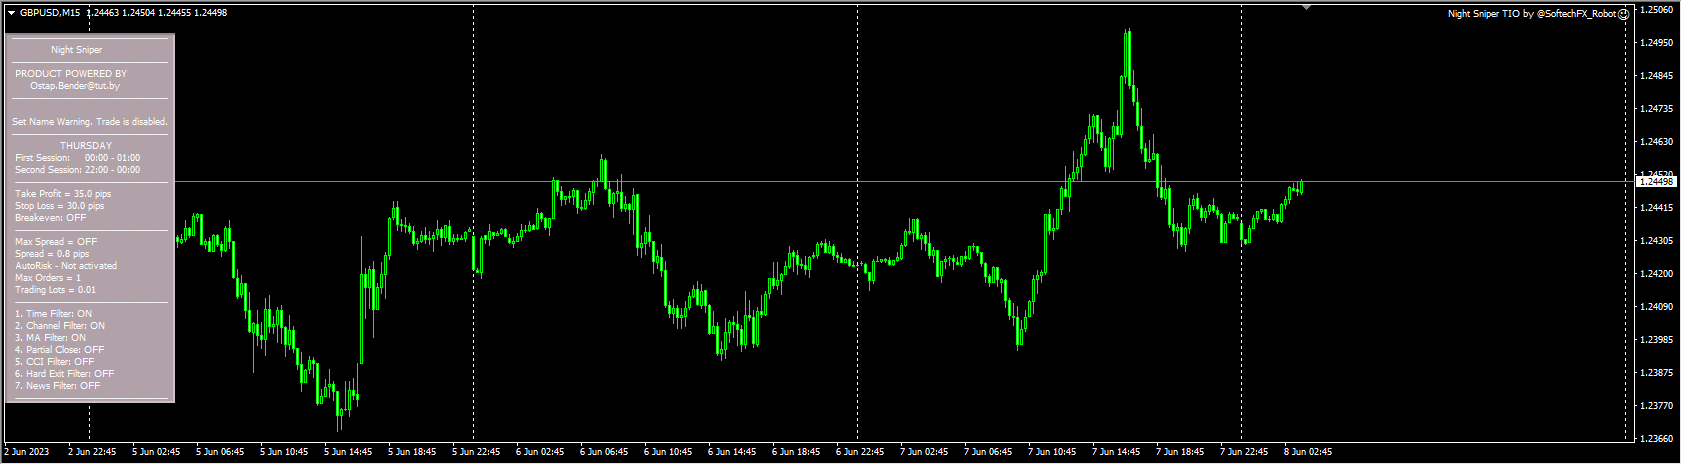The image size is (1682, 465).
Task: Click the 1.23770 price scale label
Action: [x=1657, y=406]
